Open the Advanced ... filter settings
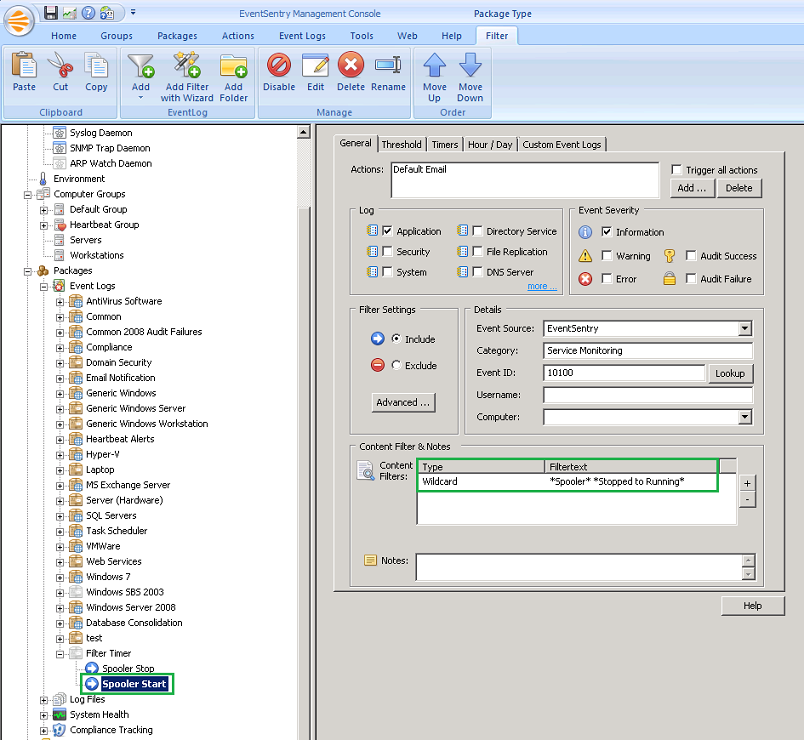Screen dimensions: 804x740 point(403,403)
